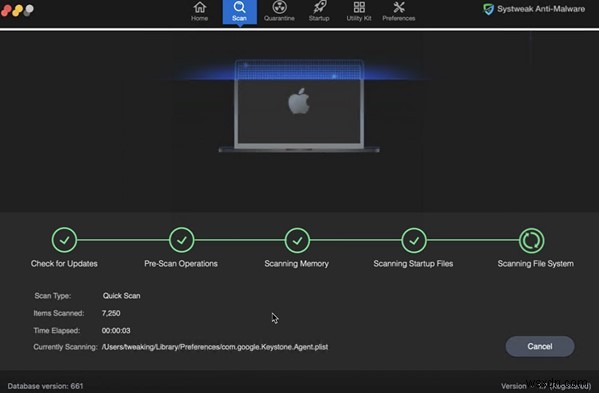The height and width of the screenshot is (393, 599).
Task: Open the Home tab
Action: pos(199,11)
